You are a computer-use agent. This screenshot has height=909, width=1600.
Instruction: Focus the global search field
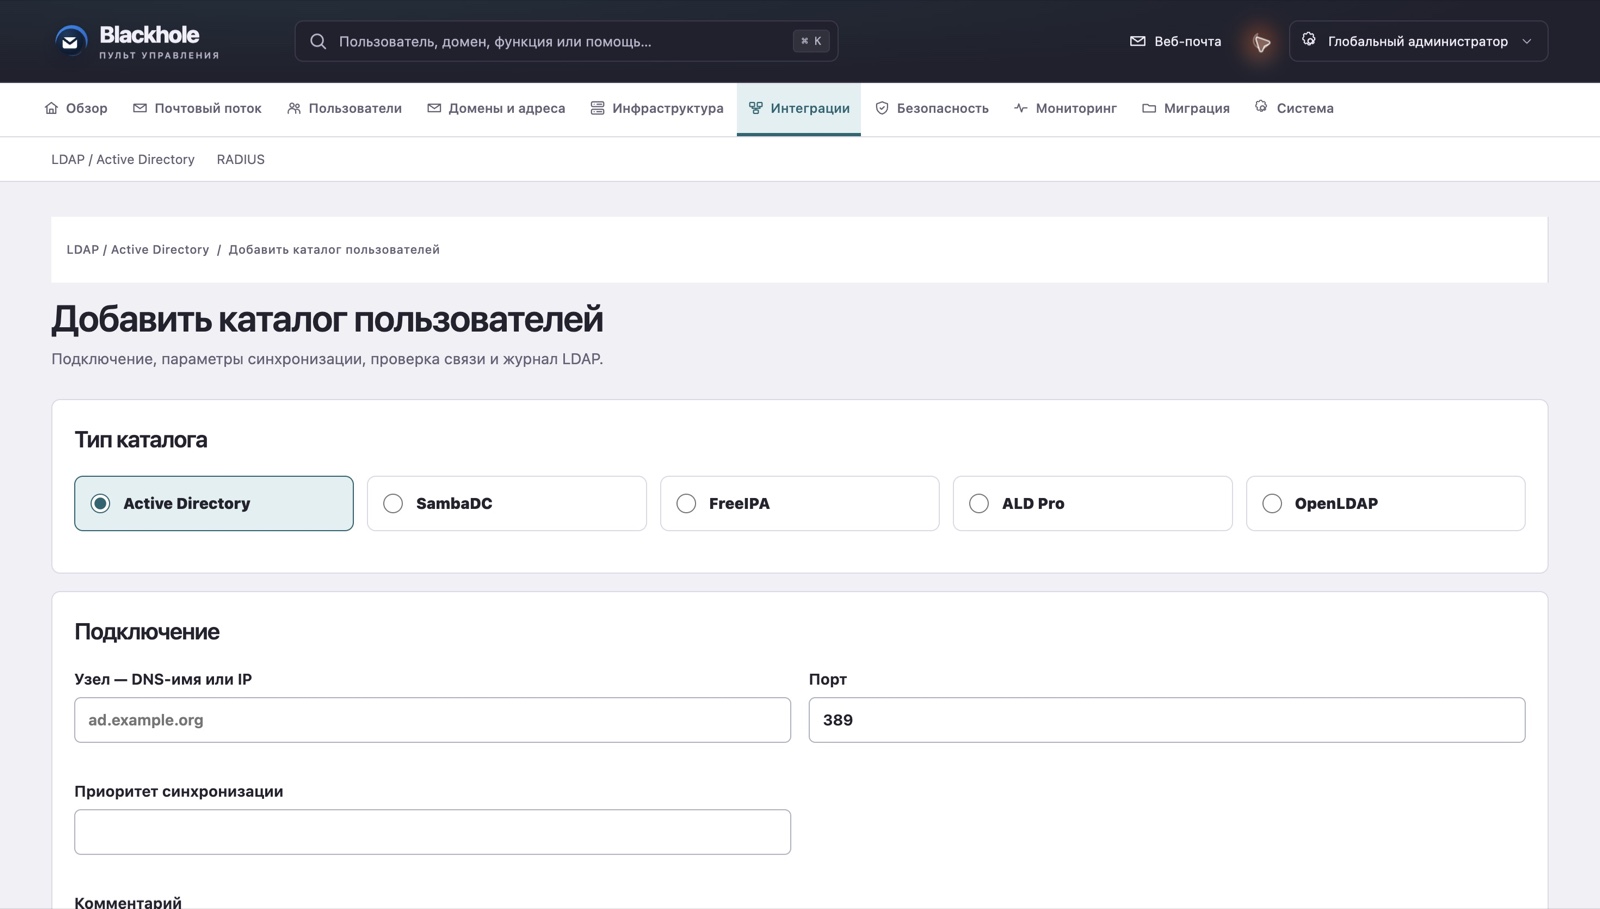point(566,41)
